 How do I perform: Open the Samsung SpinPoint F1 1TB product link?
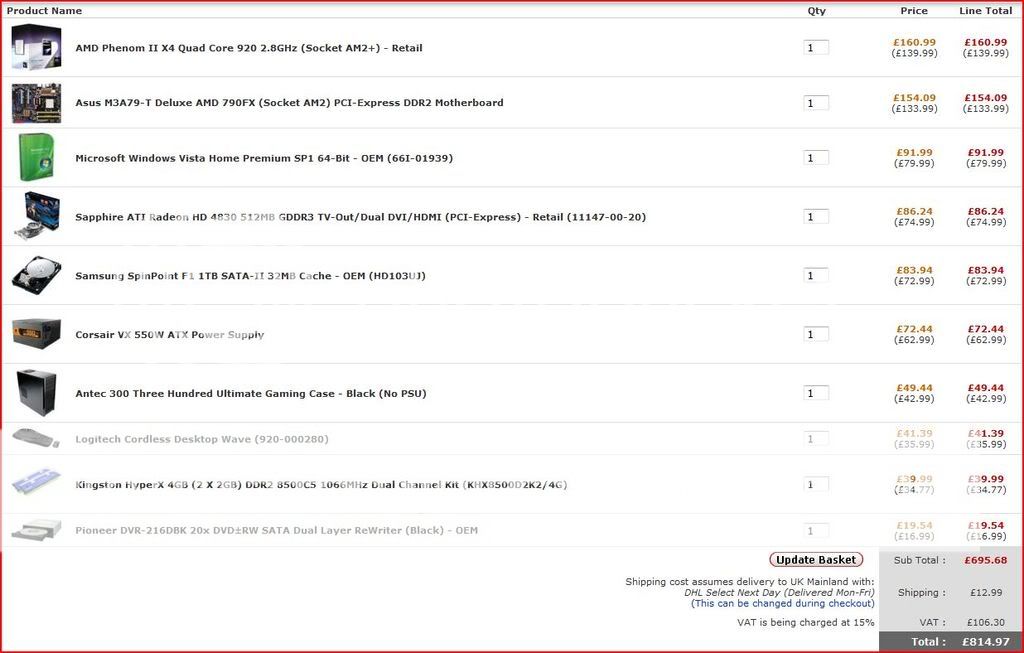(250, 276)
